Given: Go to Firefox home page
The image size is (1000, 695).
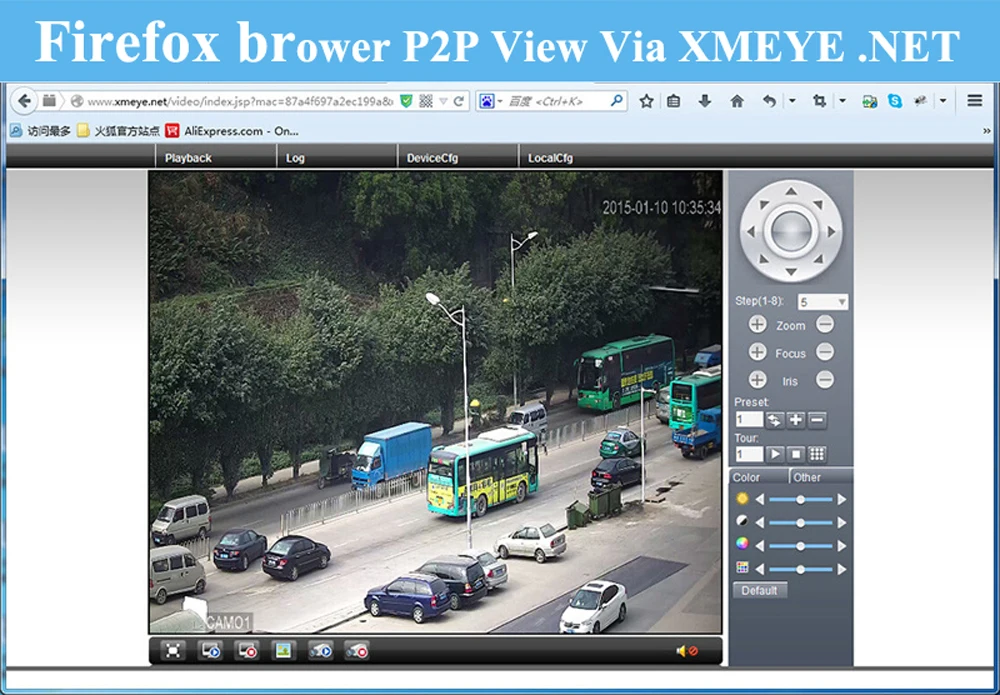Looking at the screenshot, I should [x=737, y=101].
